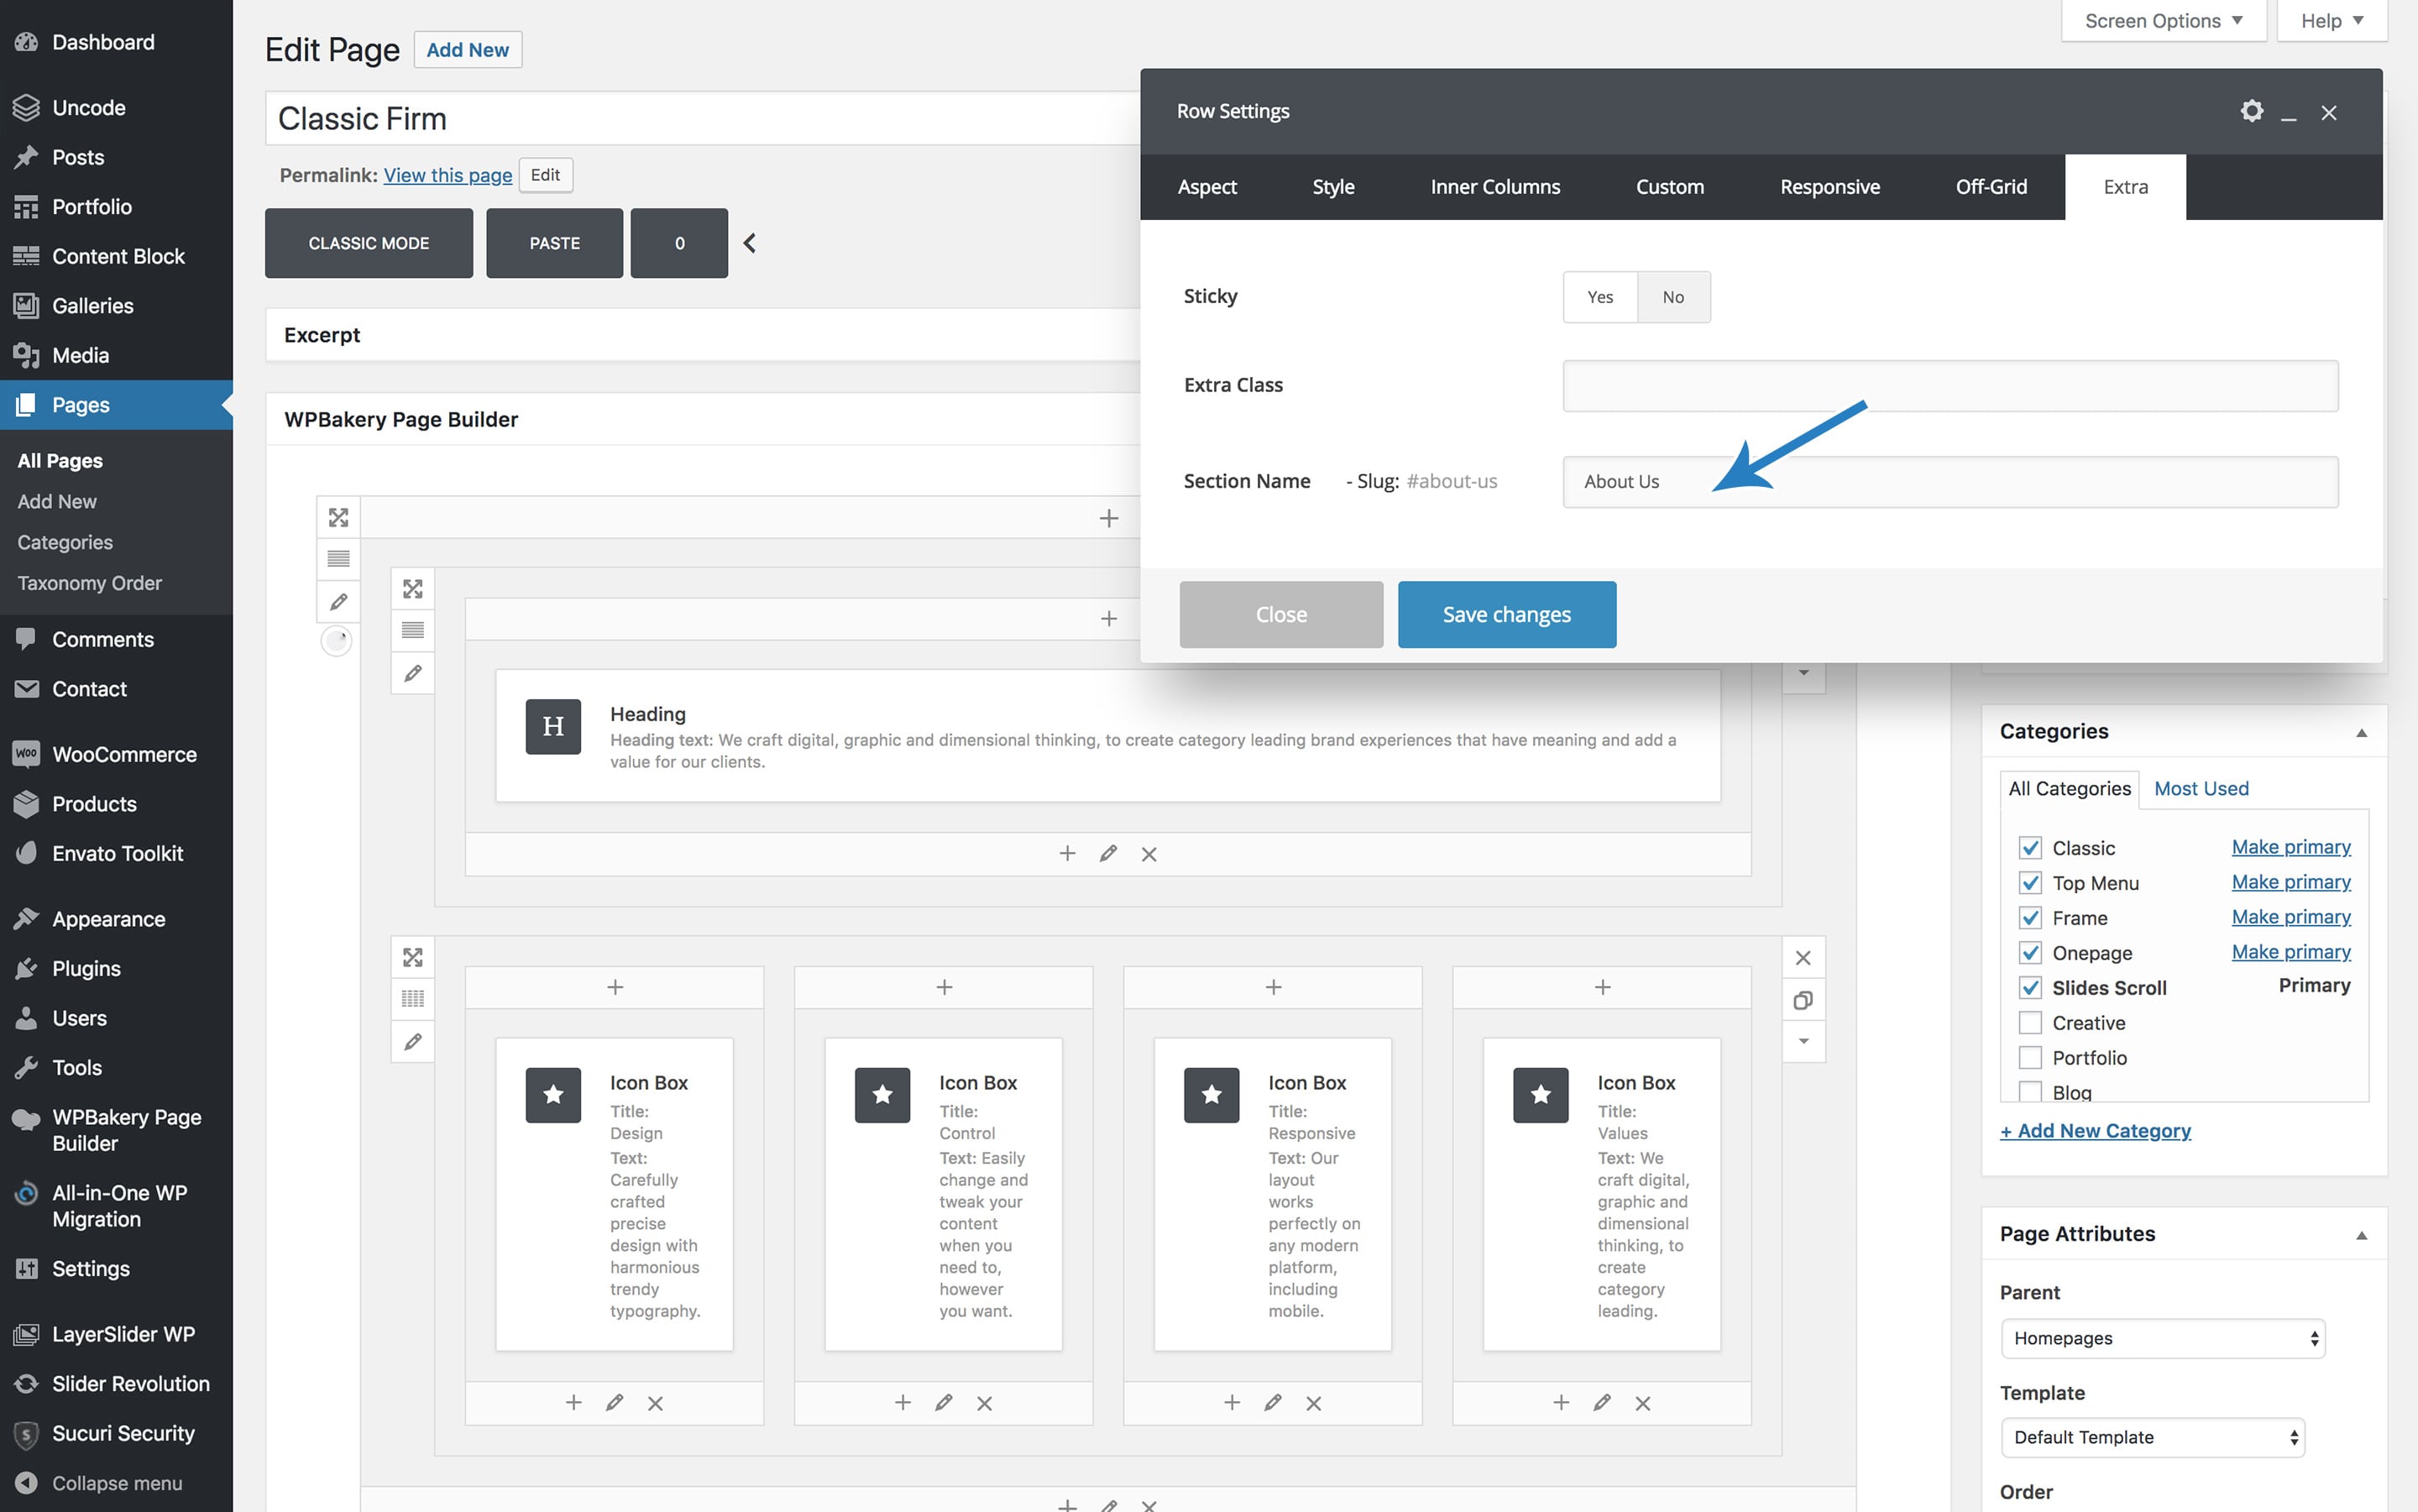This screenshot has height=1512, width=2418.
Task: Switch to the Responsive tab
Action: pyautogui.click(x=1829, y=187)
